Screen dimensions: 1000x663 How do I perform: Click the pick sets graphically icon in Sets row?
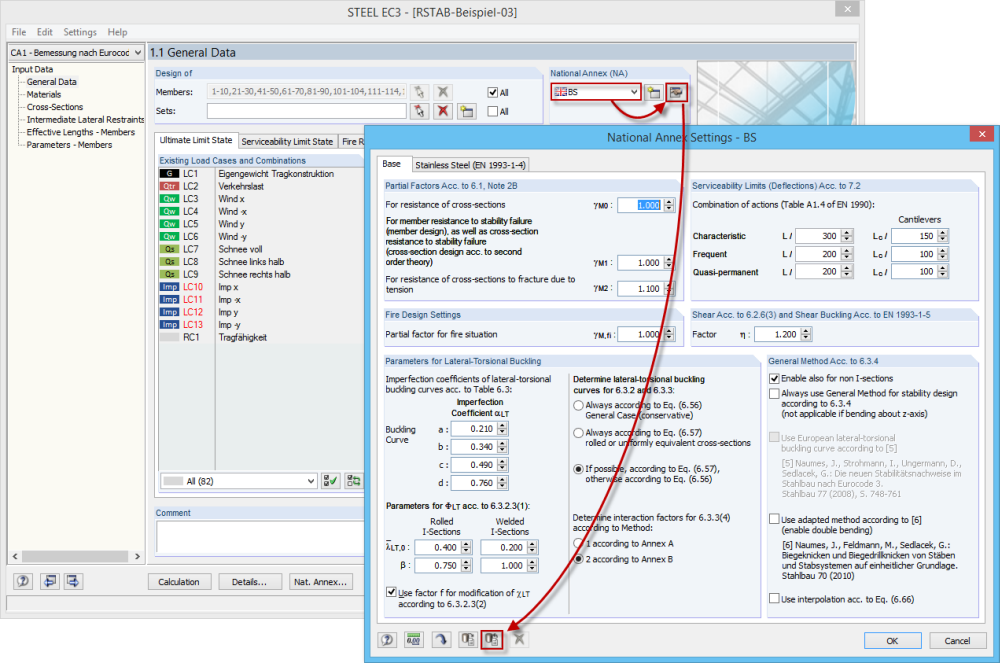419,111
